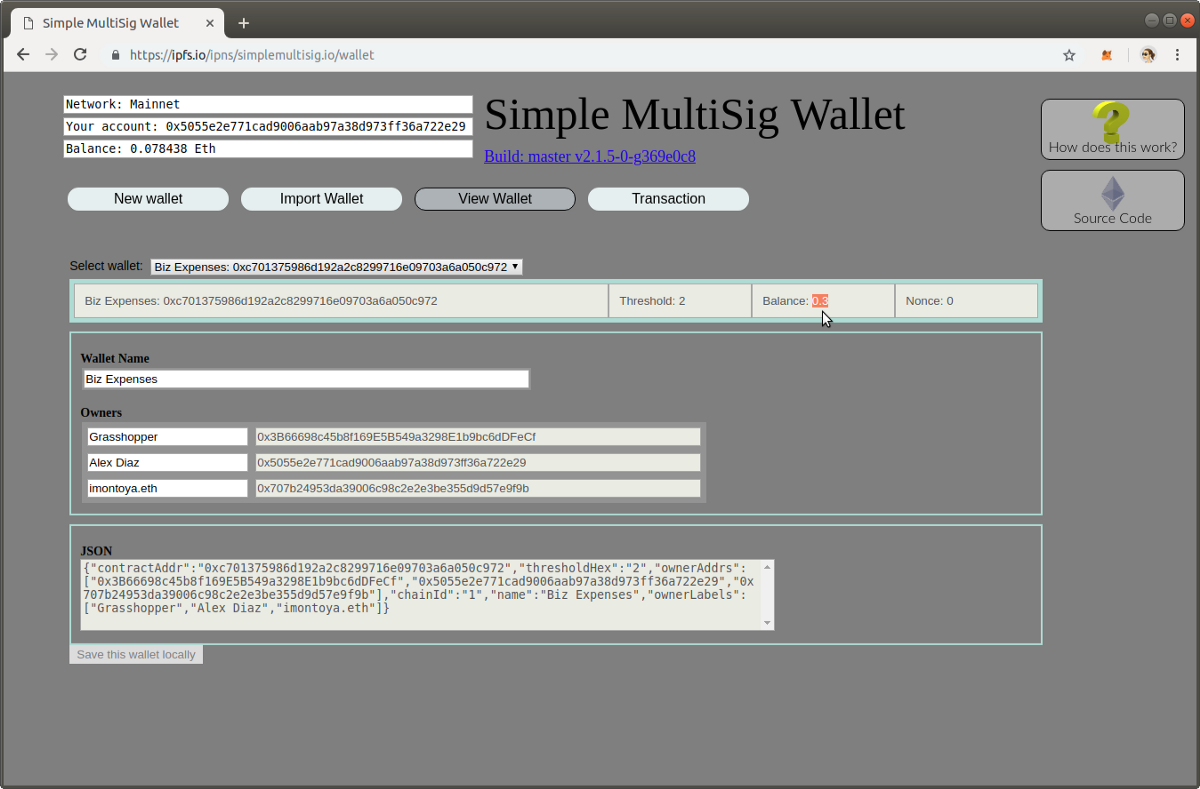Open the Build master v2.1.5 link
Viewport: 1200px width, 789px height.
point(589,156)
